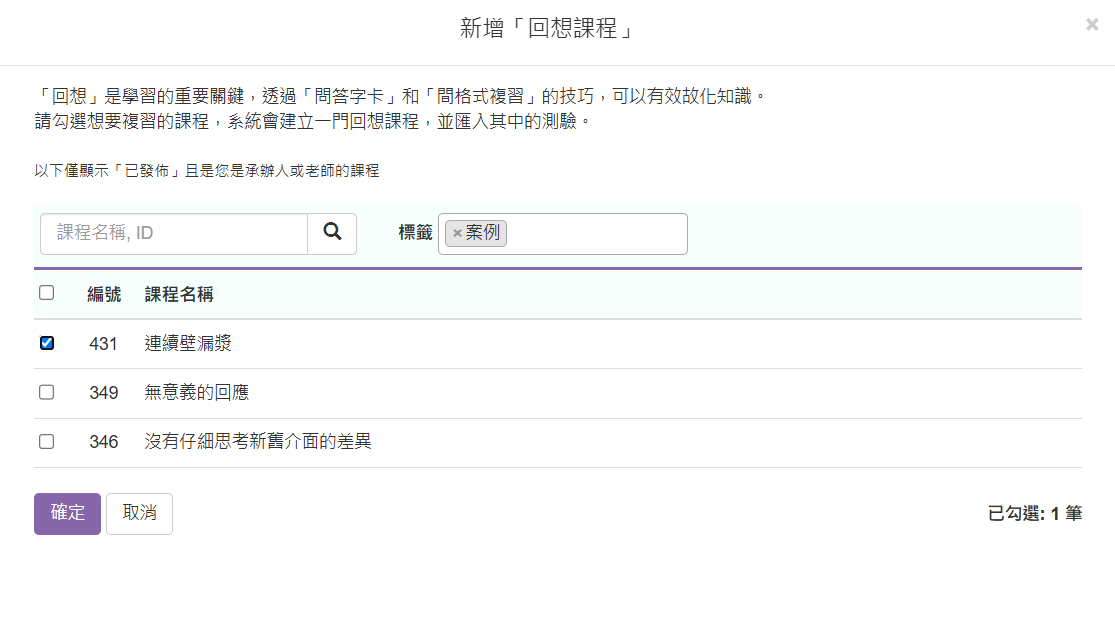Click the 編號 column header
Image resolution: width=1115 pixels, height=620 pixels.
(x=104, y=294)
